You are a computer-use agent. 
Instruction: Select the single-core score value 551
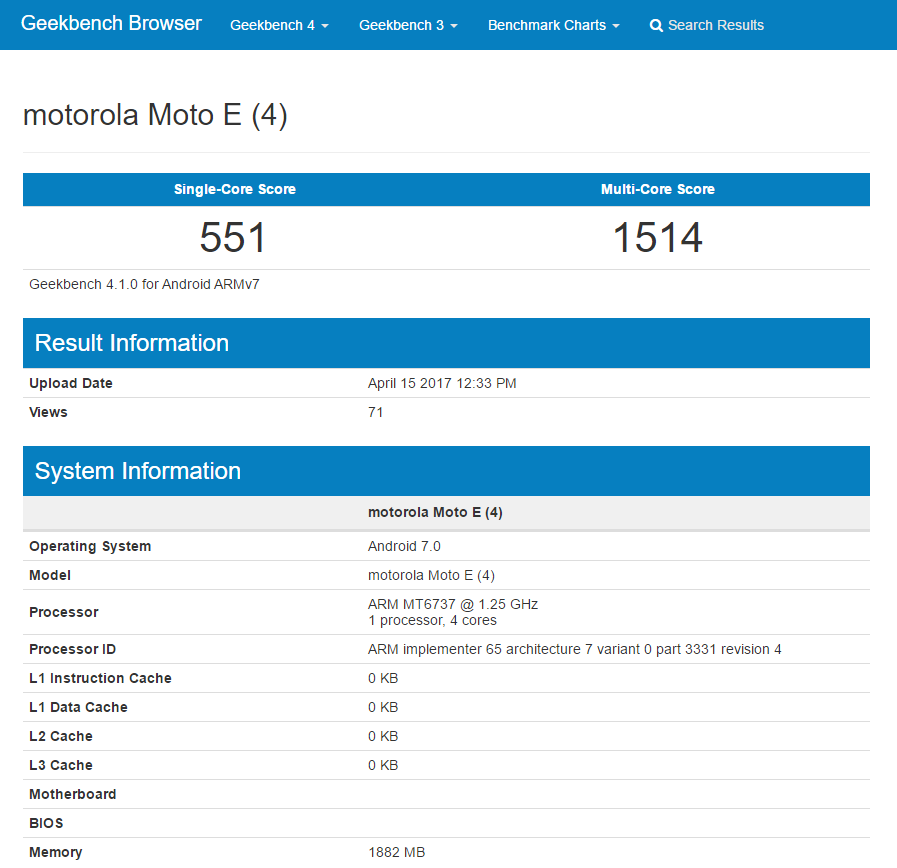pyautogui.click(x=233, y=237)
